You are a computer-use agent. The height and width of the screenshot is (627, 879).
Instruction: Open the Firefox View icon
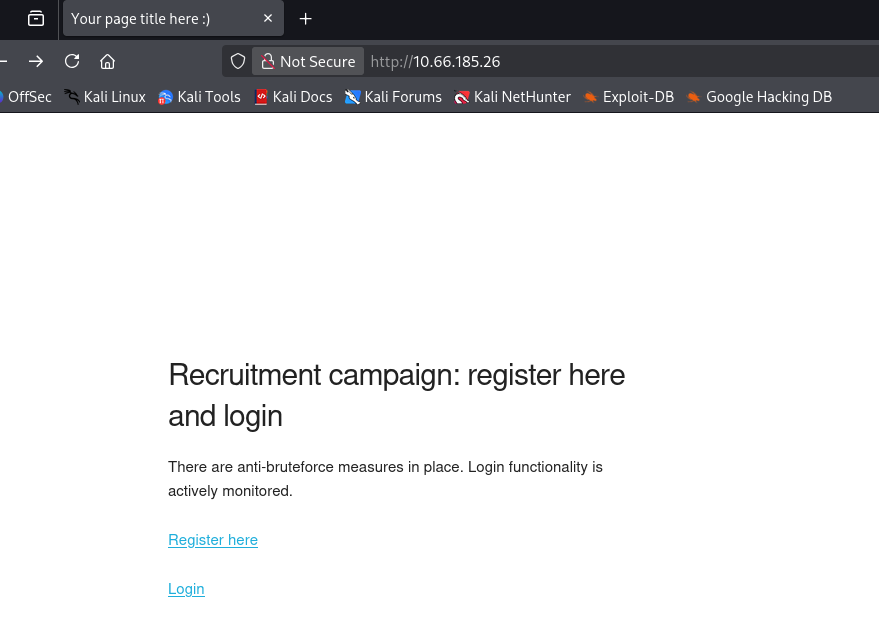[x=36, y=19]
